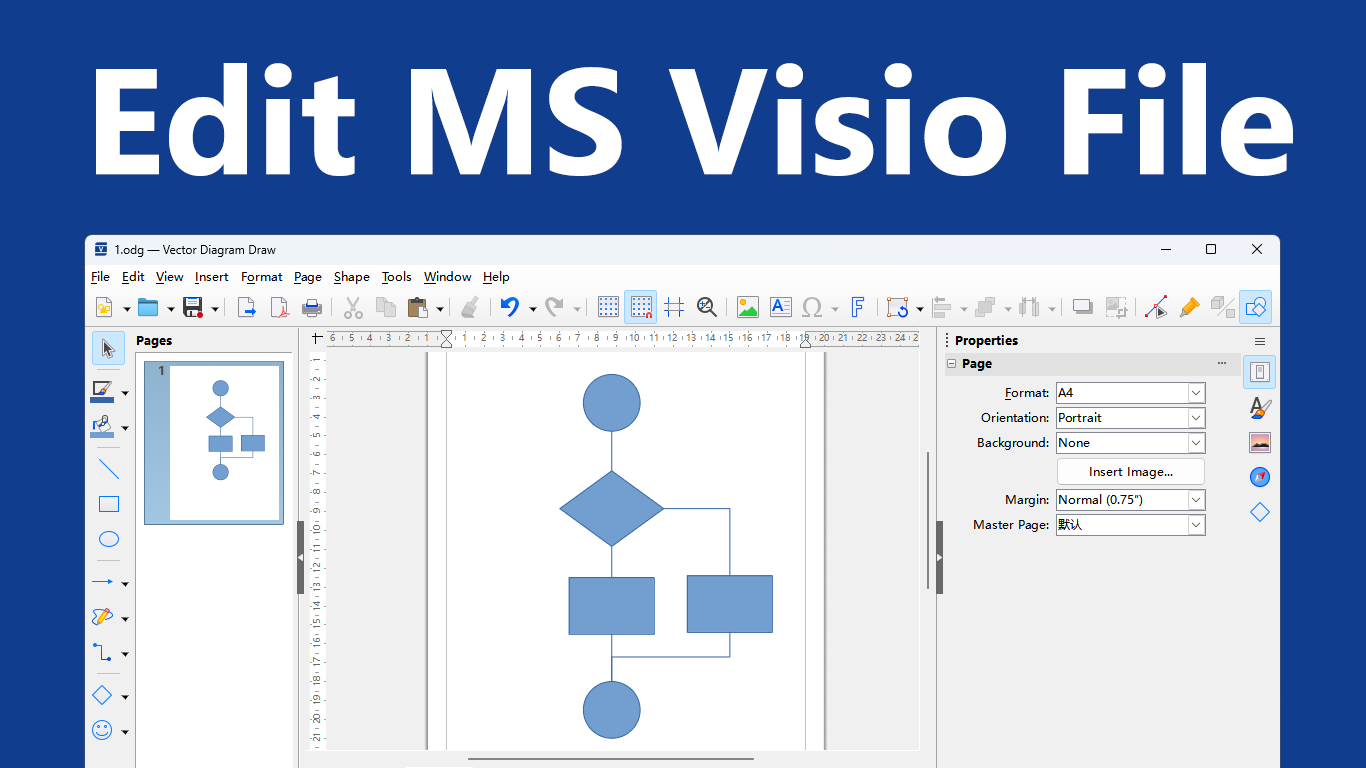Click the Open folder icon
1366x768 pixels.
(148, 308)
